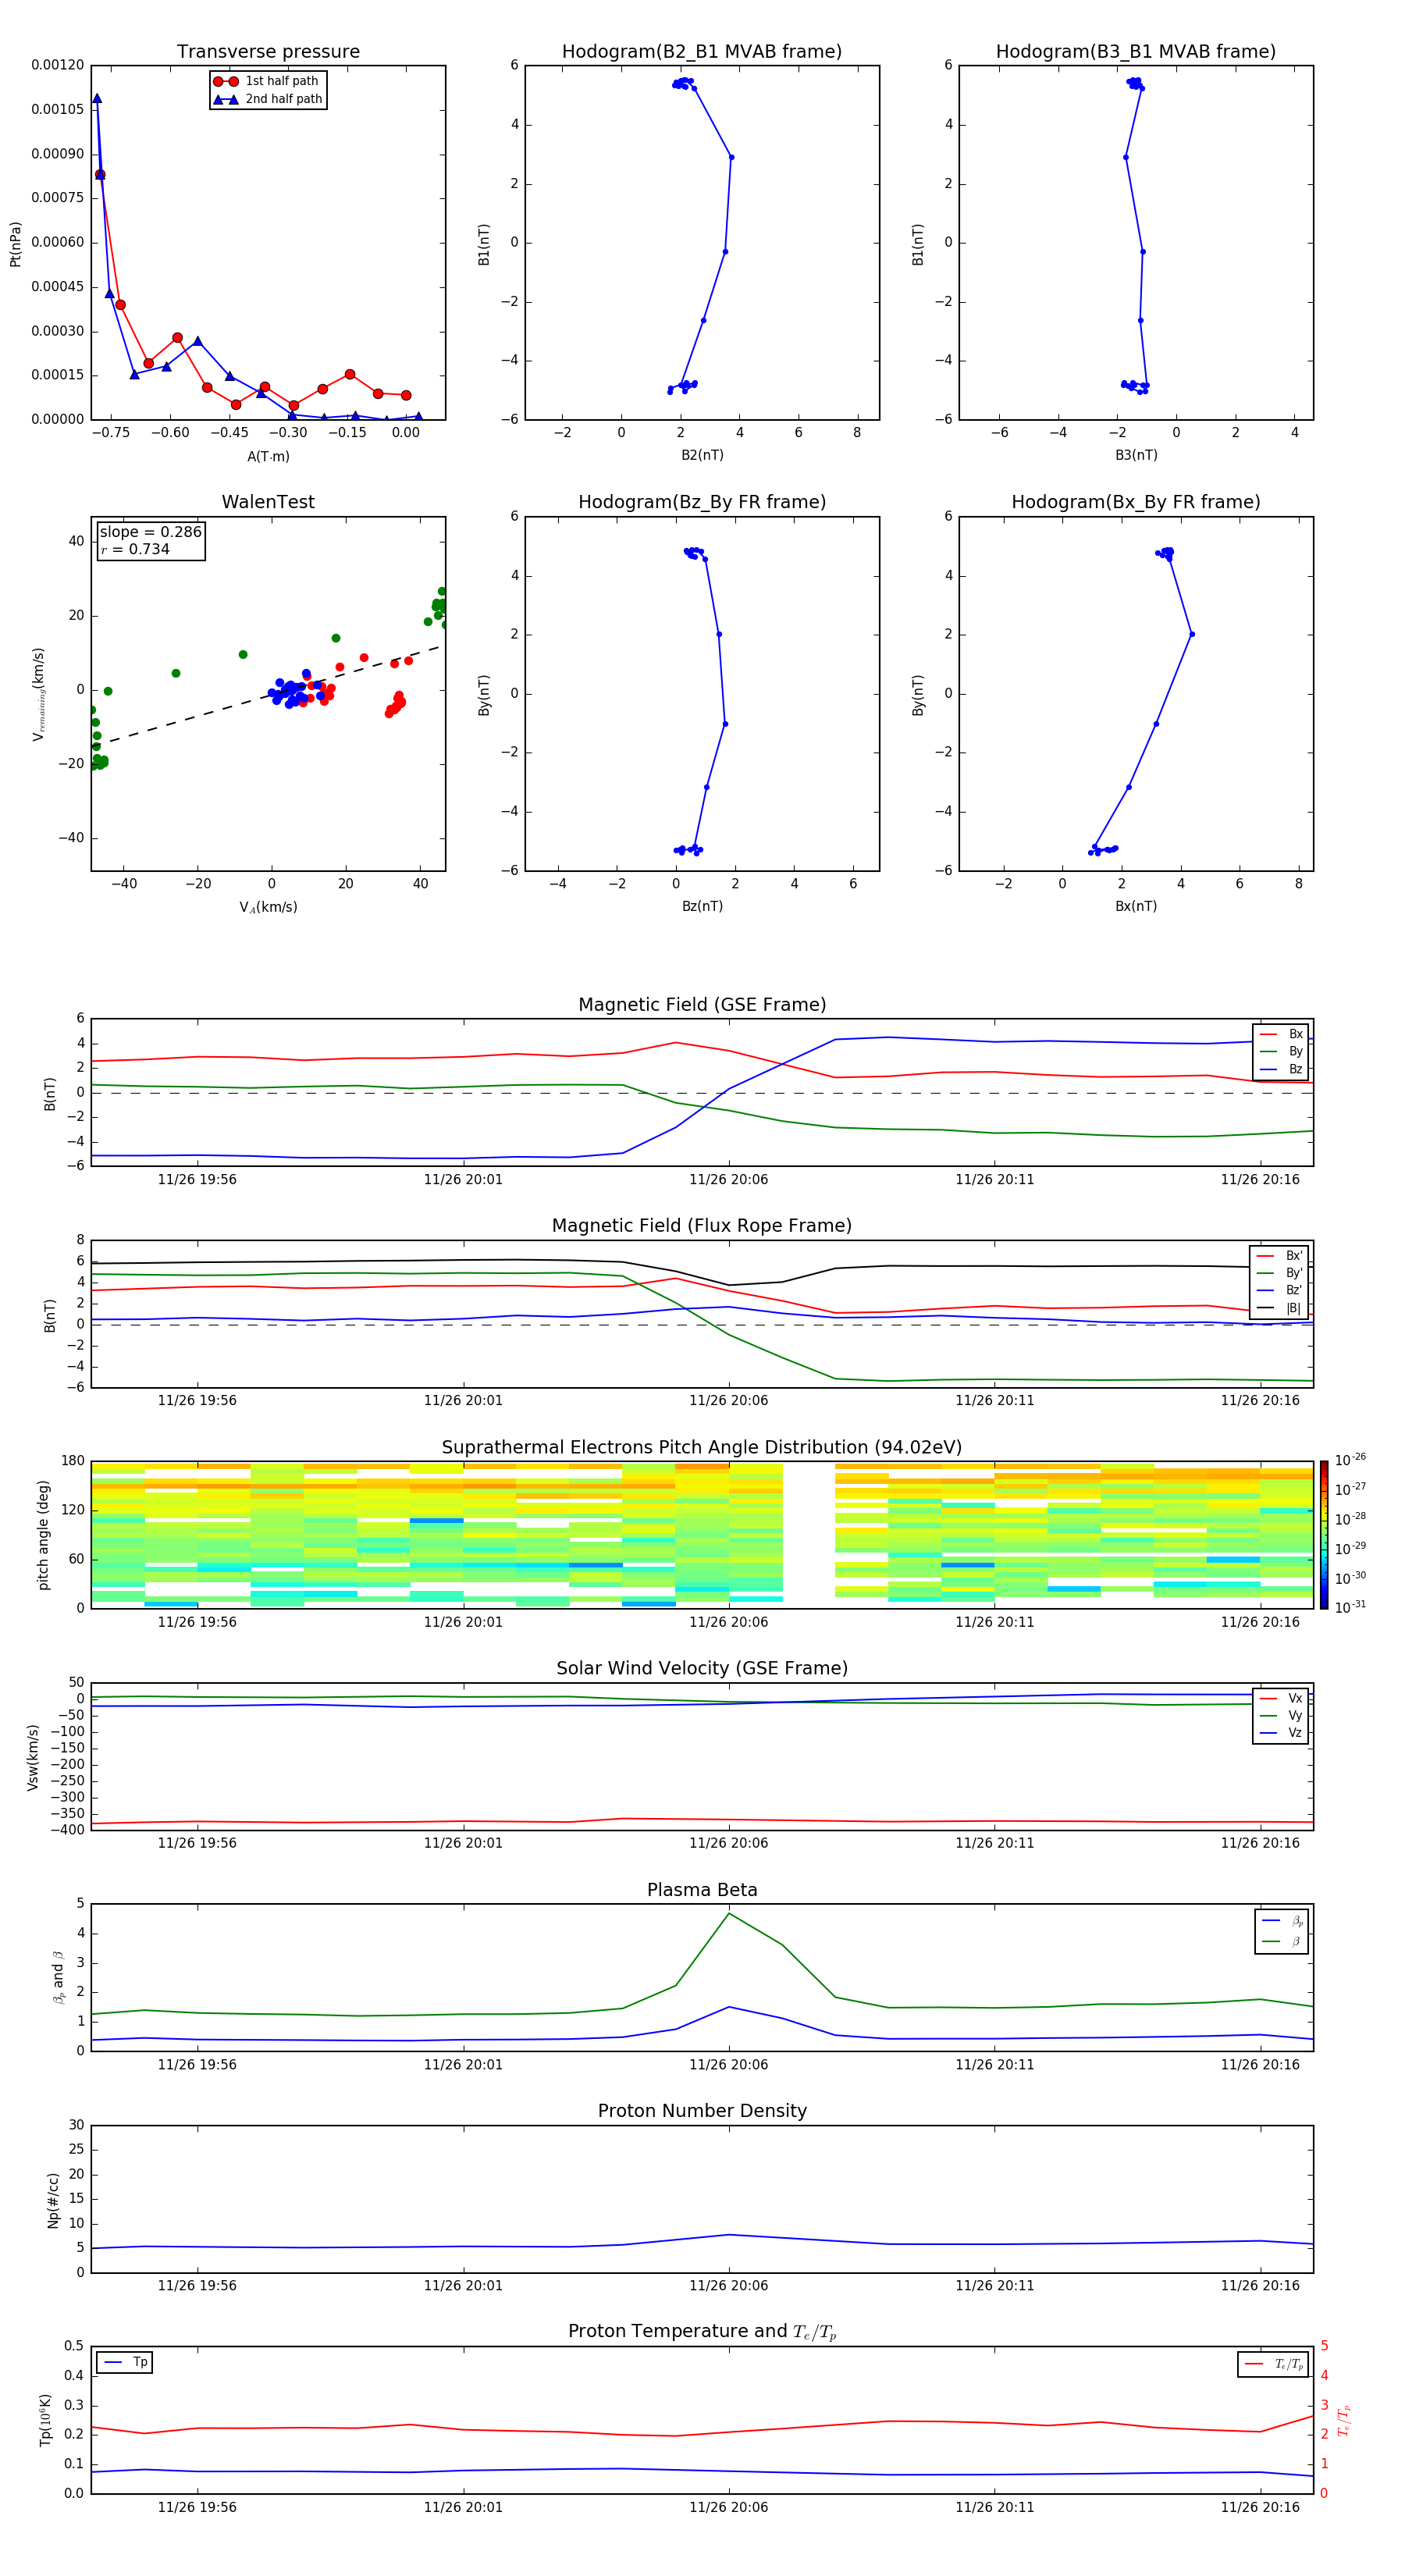Viewport: 1405px width, 2576px height.
Task: Click the 'Solar Wind Velocity (GSE Frame)' title
Action: pos(702,1668)
